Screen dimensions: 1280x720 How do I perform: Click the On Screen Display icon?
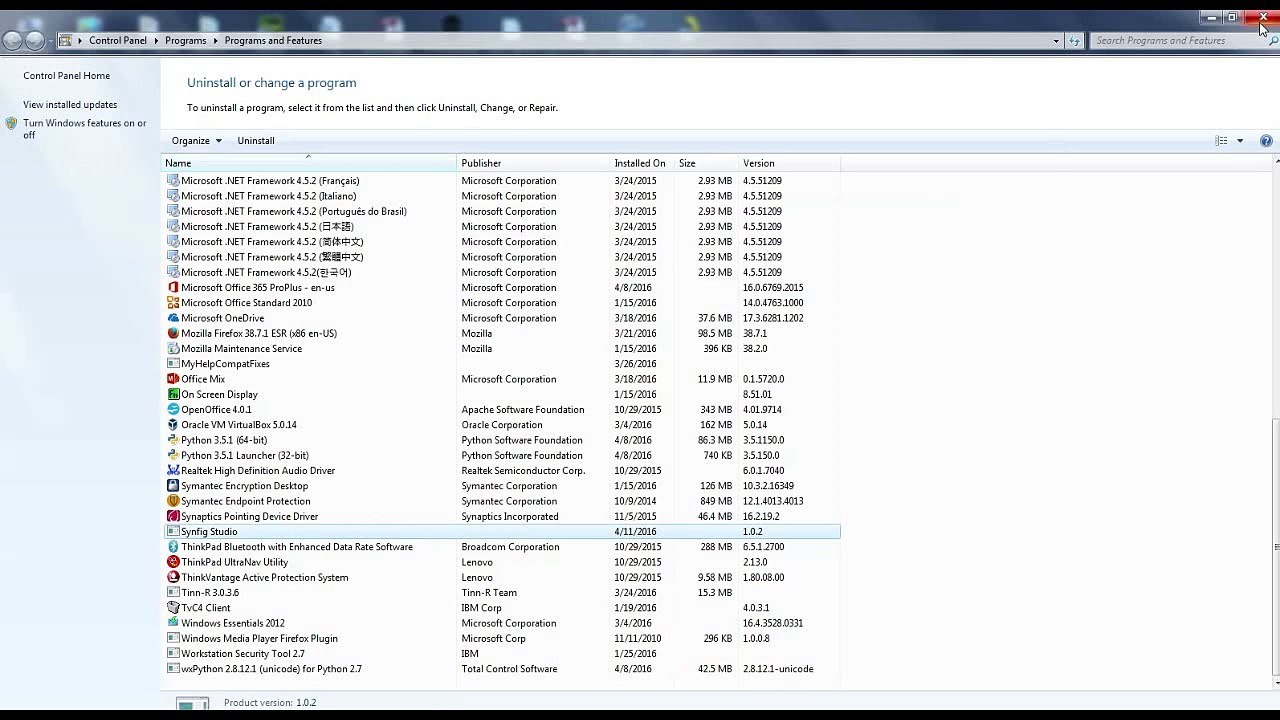173,395
